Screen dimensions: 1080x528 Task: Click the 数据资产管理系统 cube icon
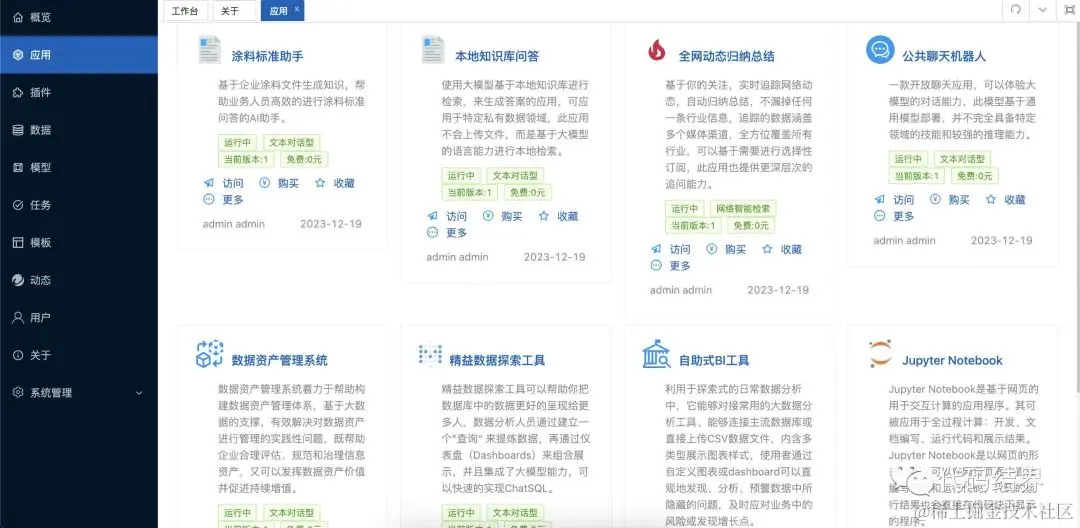tap(209, 354)
